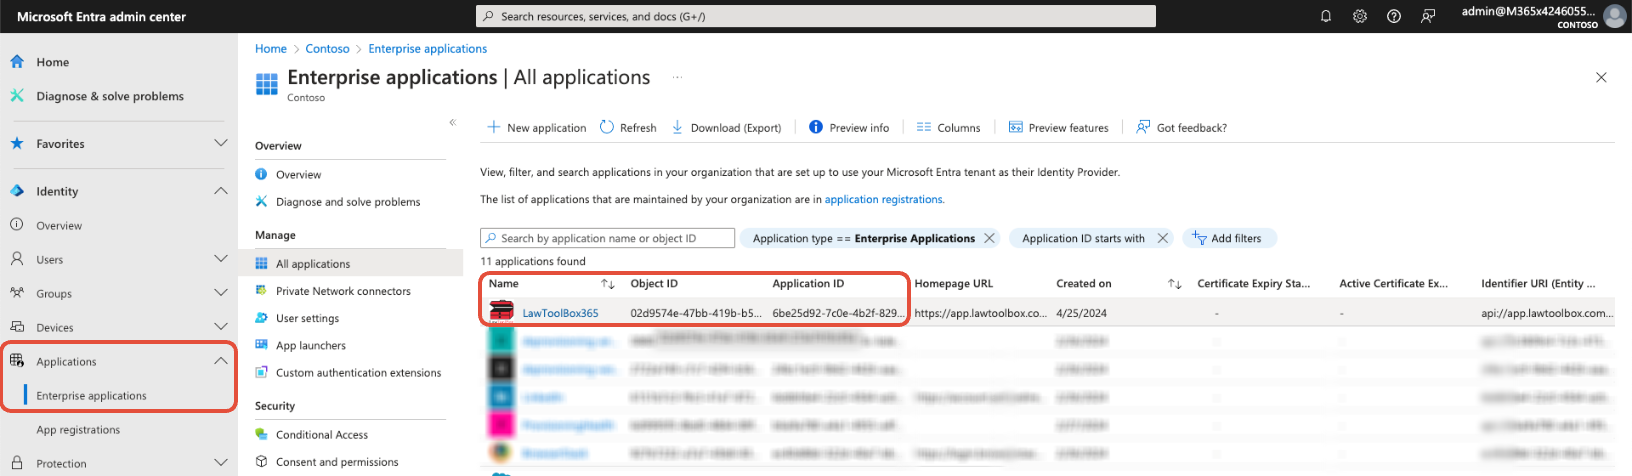Screen dimensions: 1632x476
Task: Click the Users person icon
Action: [17, 259]
